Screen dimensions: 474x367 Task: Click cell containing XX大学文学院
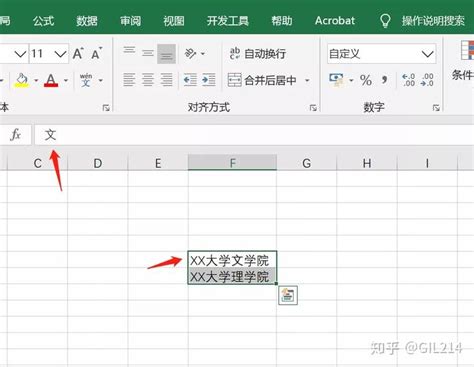(x=232, y=260)
